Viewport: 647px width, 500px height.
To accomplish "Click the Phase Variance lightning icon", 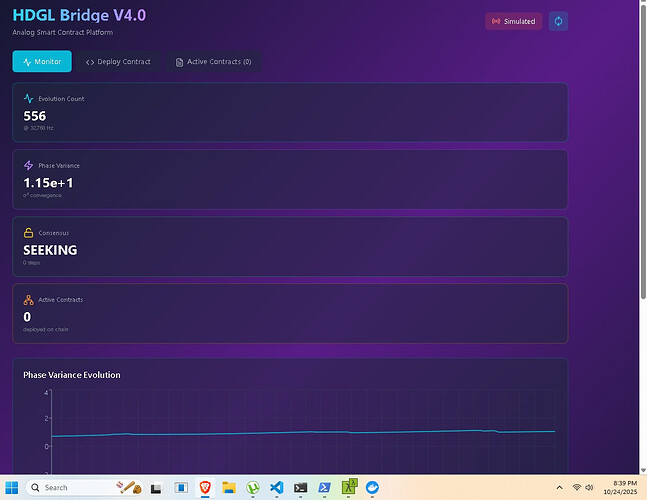I will [29, 165].
